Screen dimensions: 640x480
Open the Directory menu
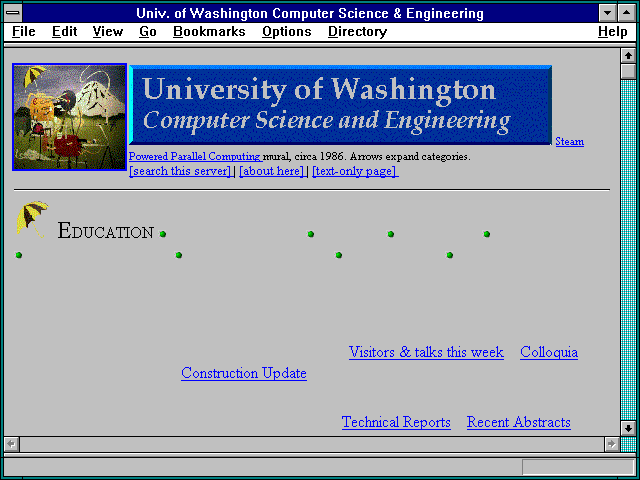coord(358,31)
